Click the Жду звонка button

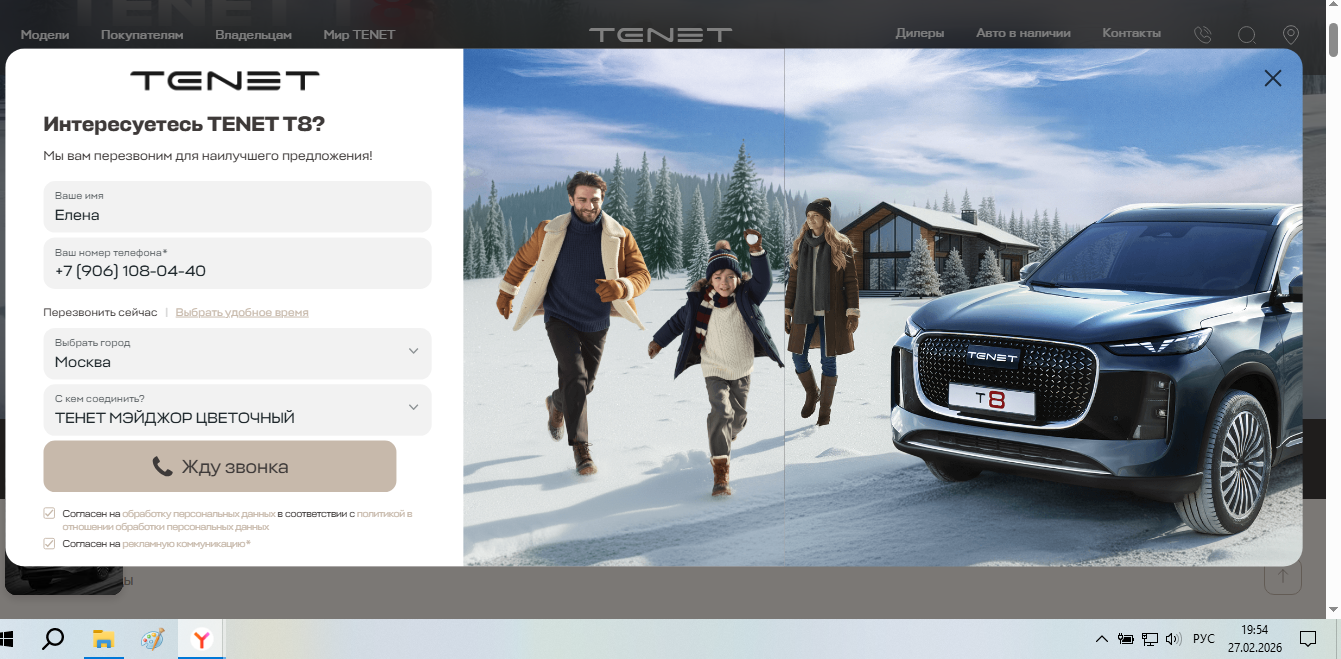coord(220,466)
